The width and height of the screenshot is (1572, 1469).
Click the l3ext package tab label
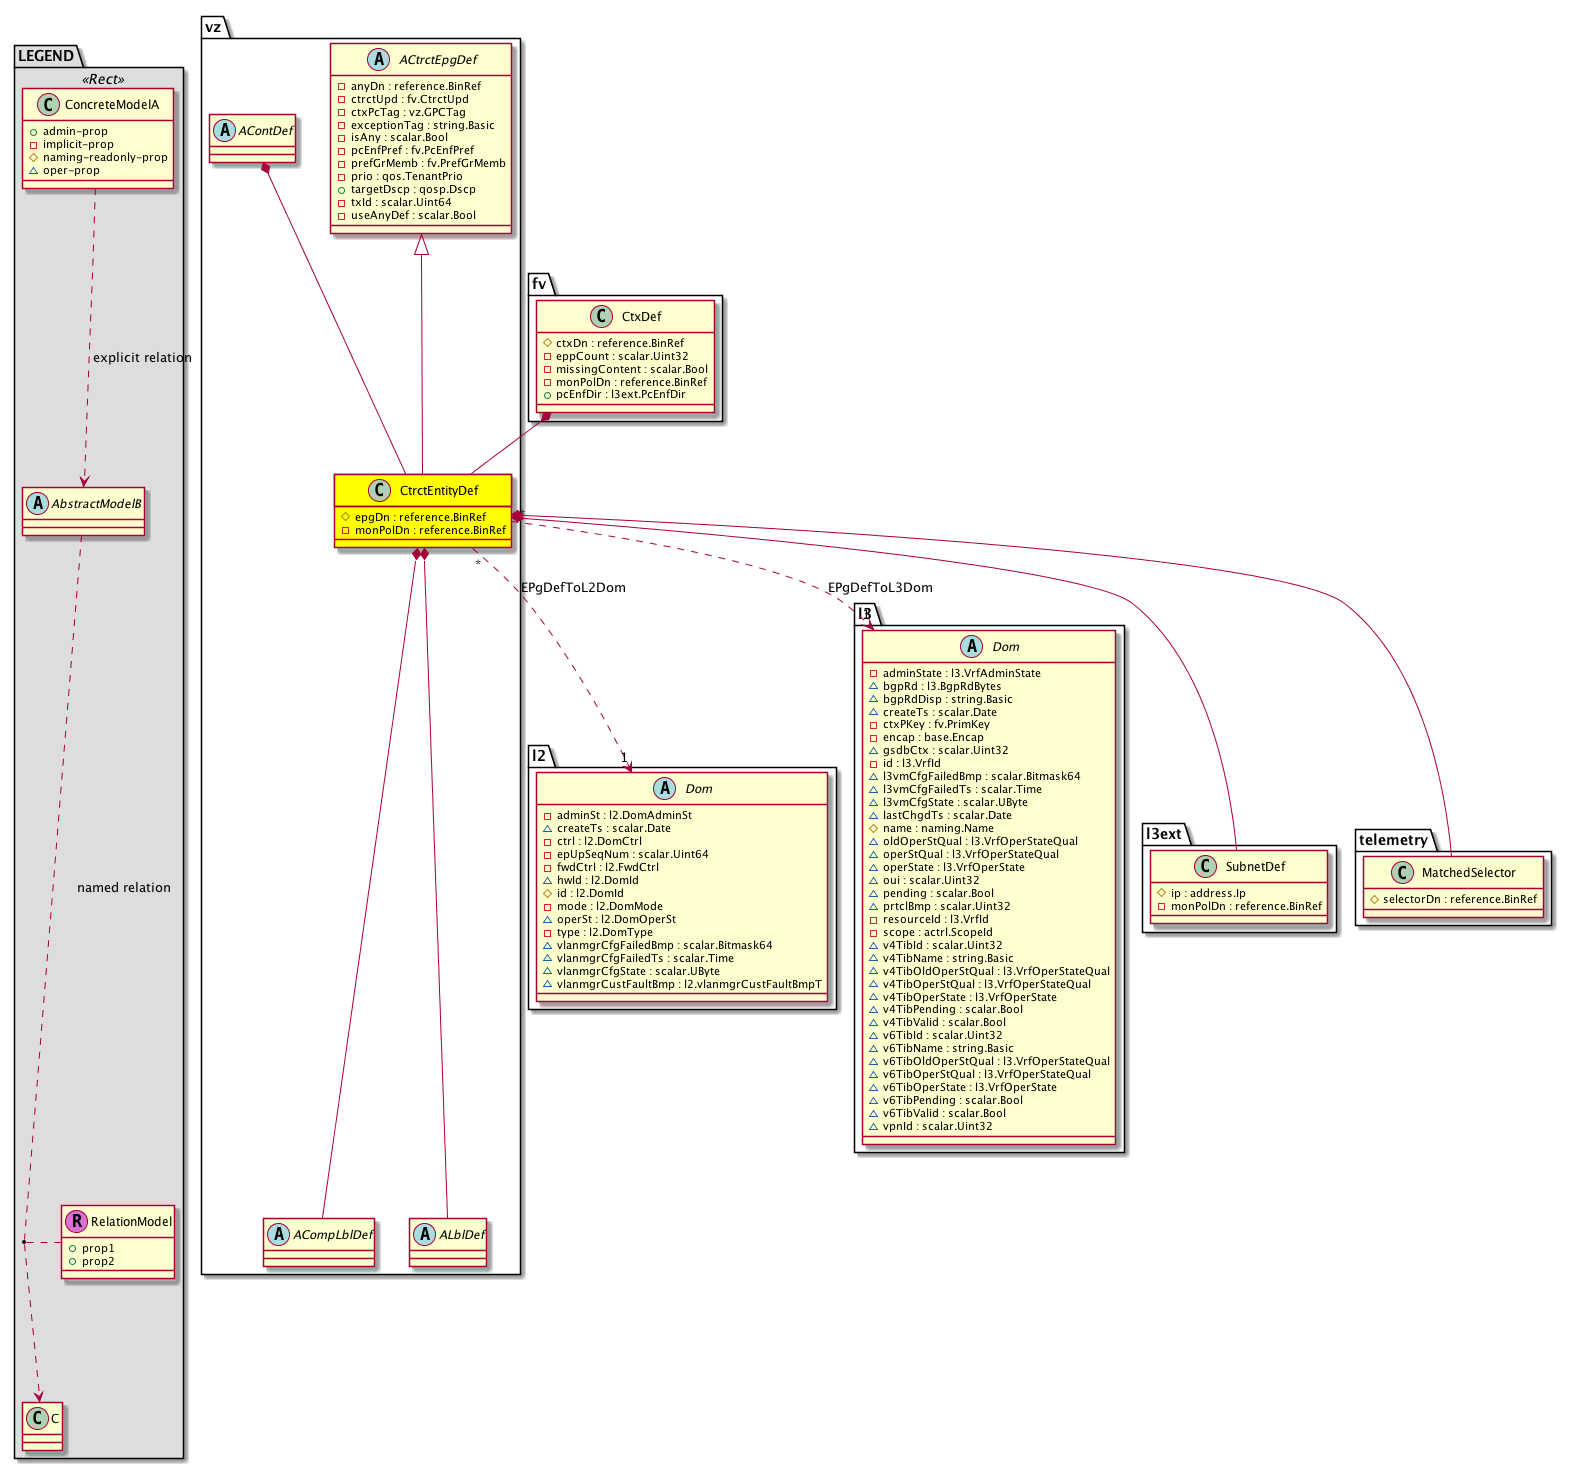[x=1164, y=834]
